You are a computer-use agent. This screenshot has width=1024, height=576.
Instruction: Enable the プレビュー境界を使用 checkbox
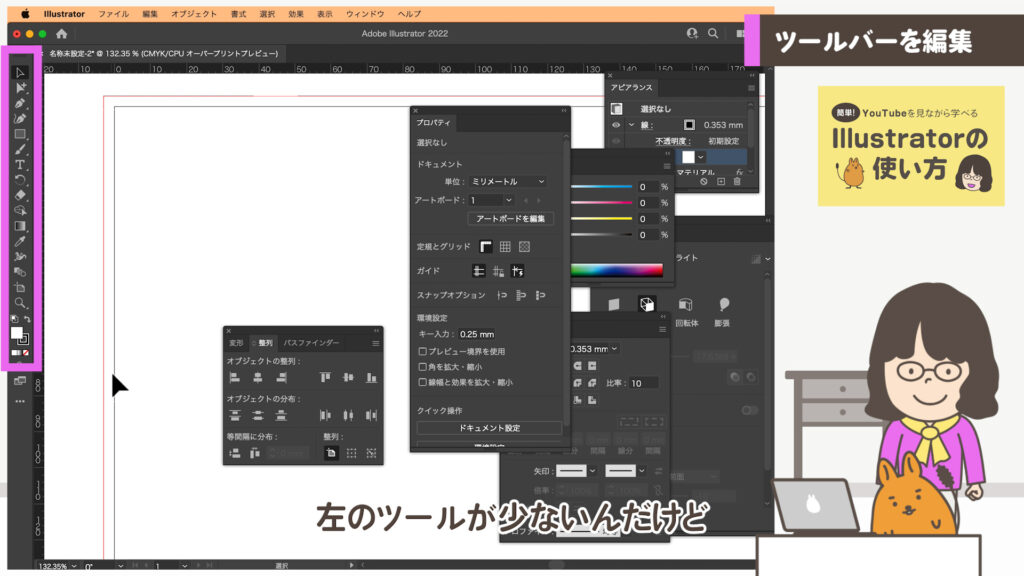coord(421,350)
